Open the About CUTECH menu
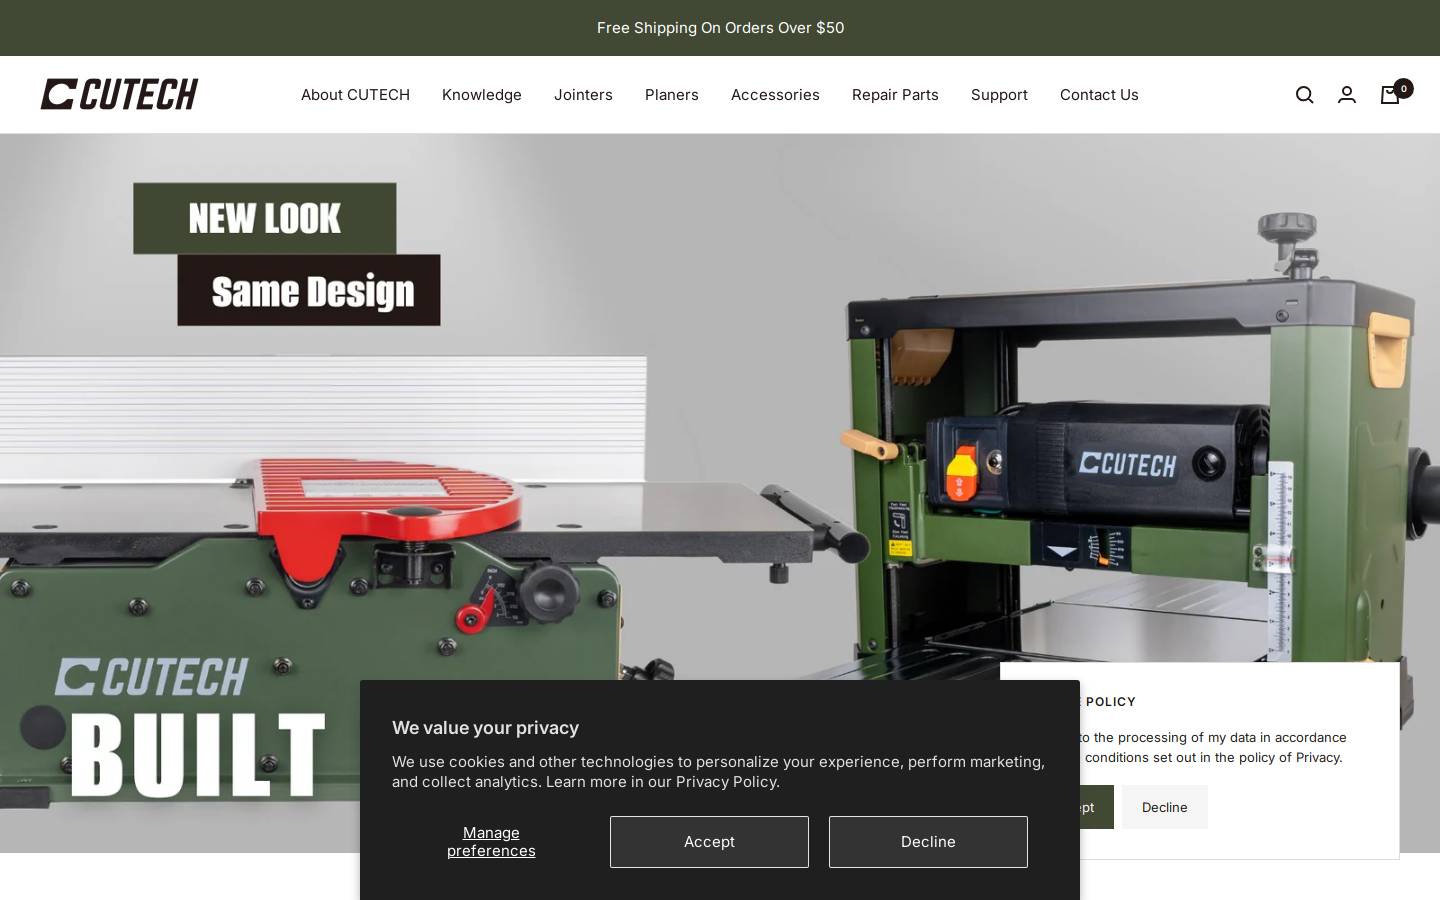This screenshot has width=1440, height=900. point(355,95)
